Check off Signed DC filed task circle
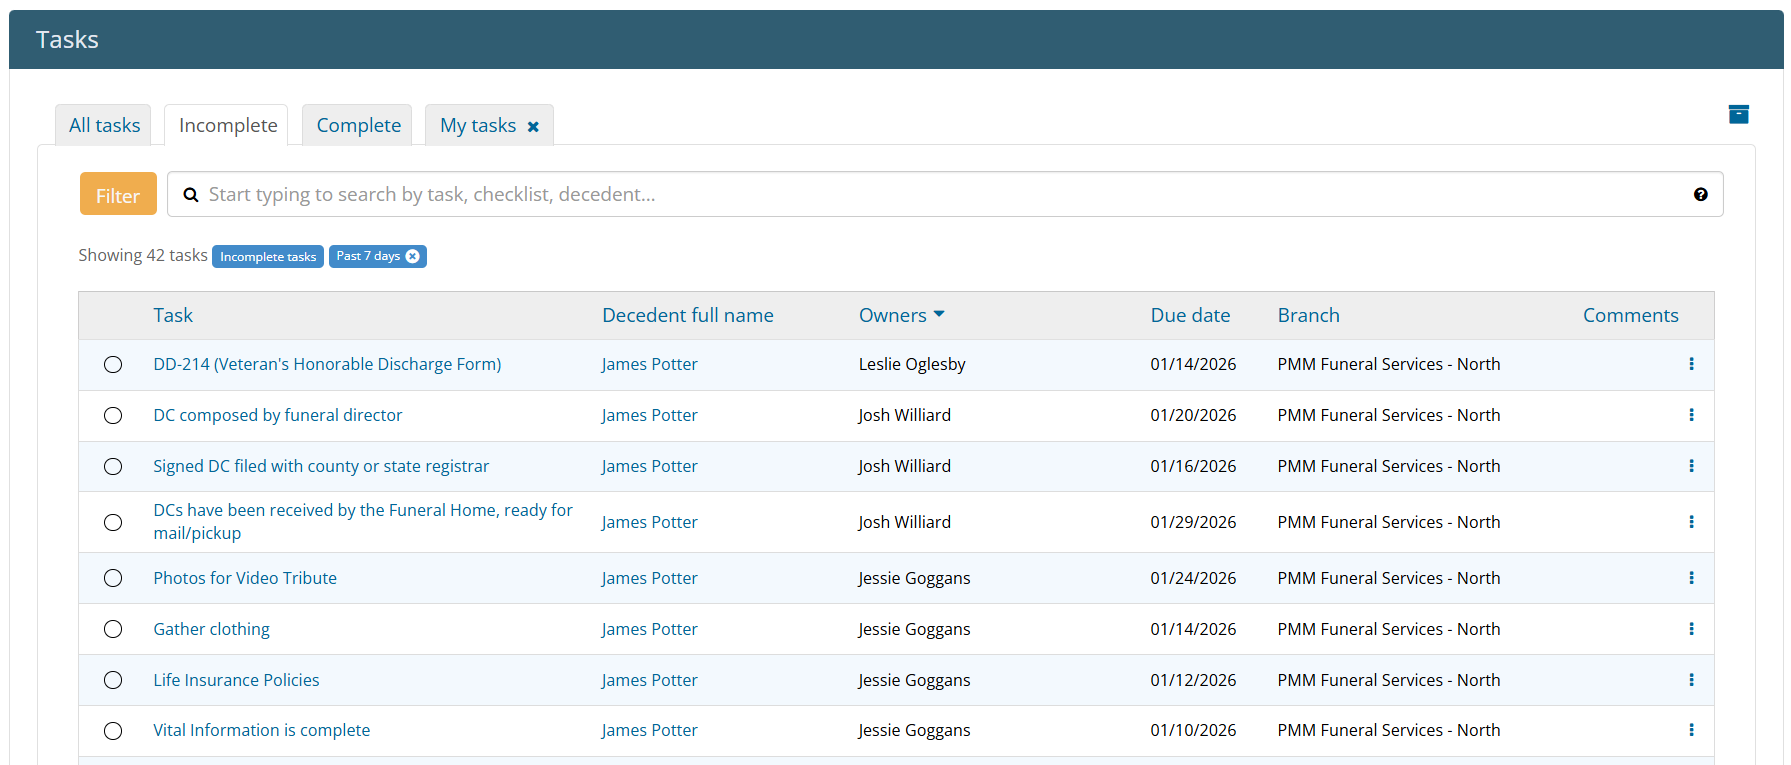 click(x=113, y=467)
